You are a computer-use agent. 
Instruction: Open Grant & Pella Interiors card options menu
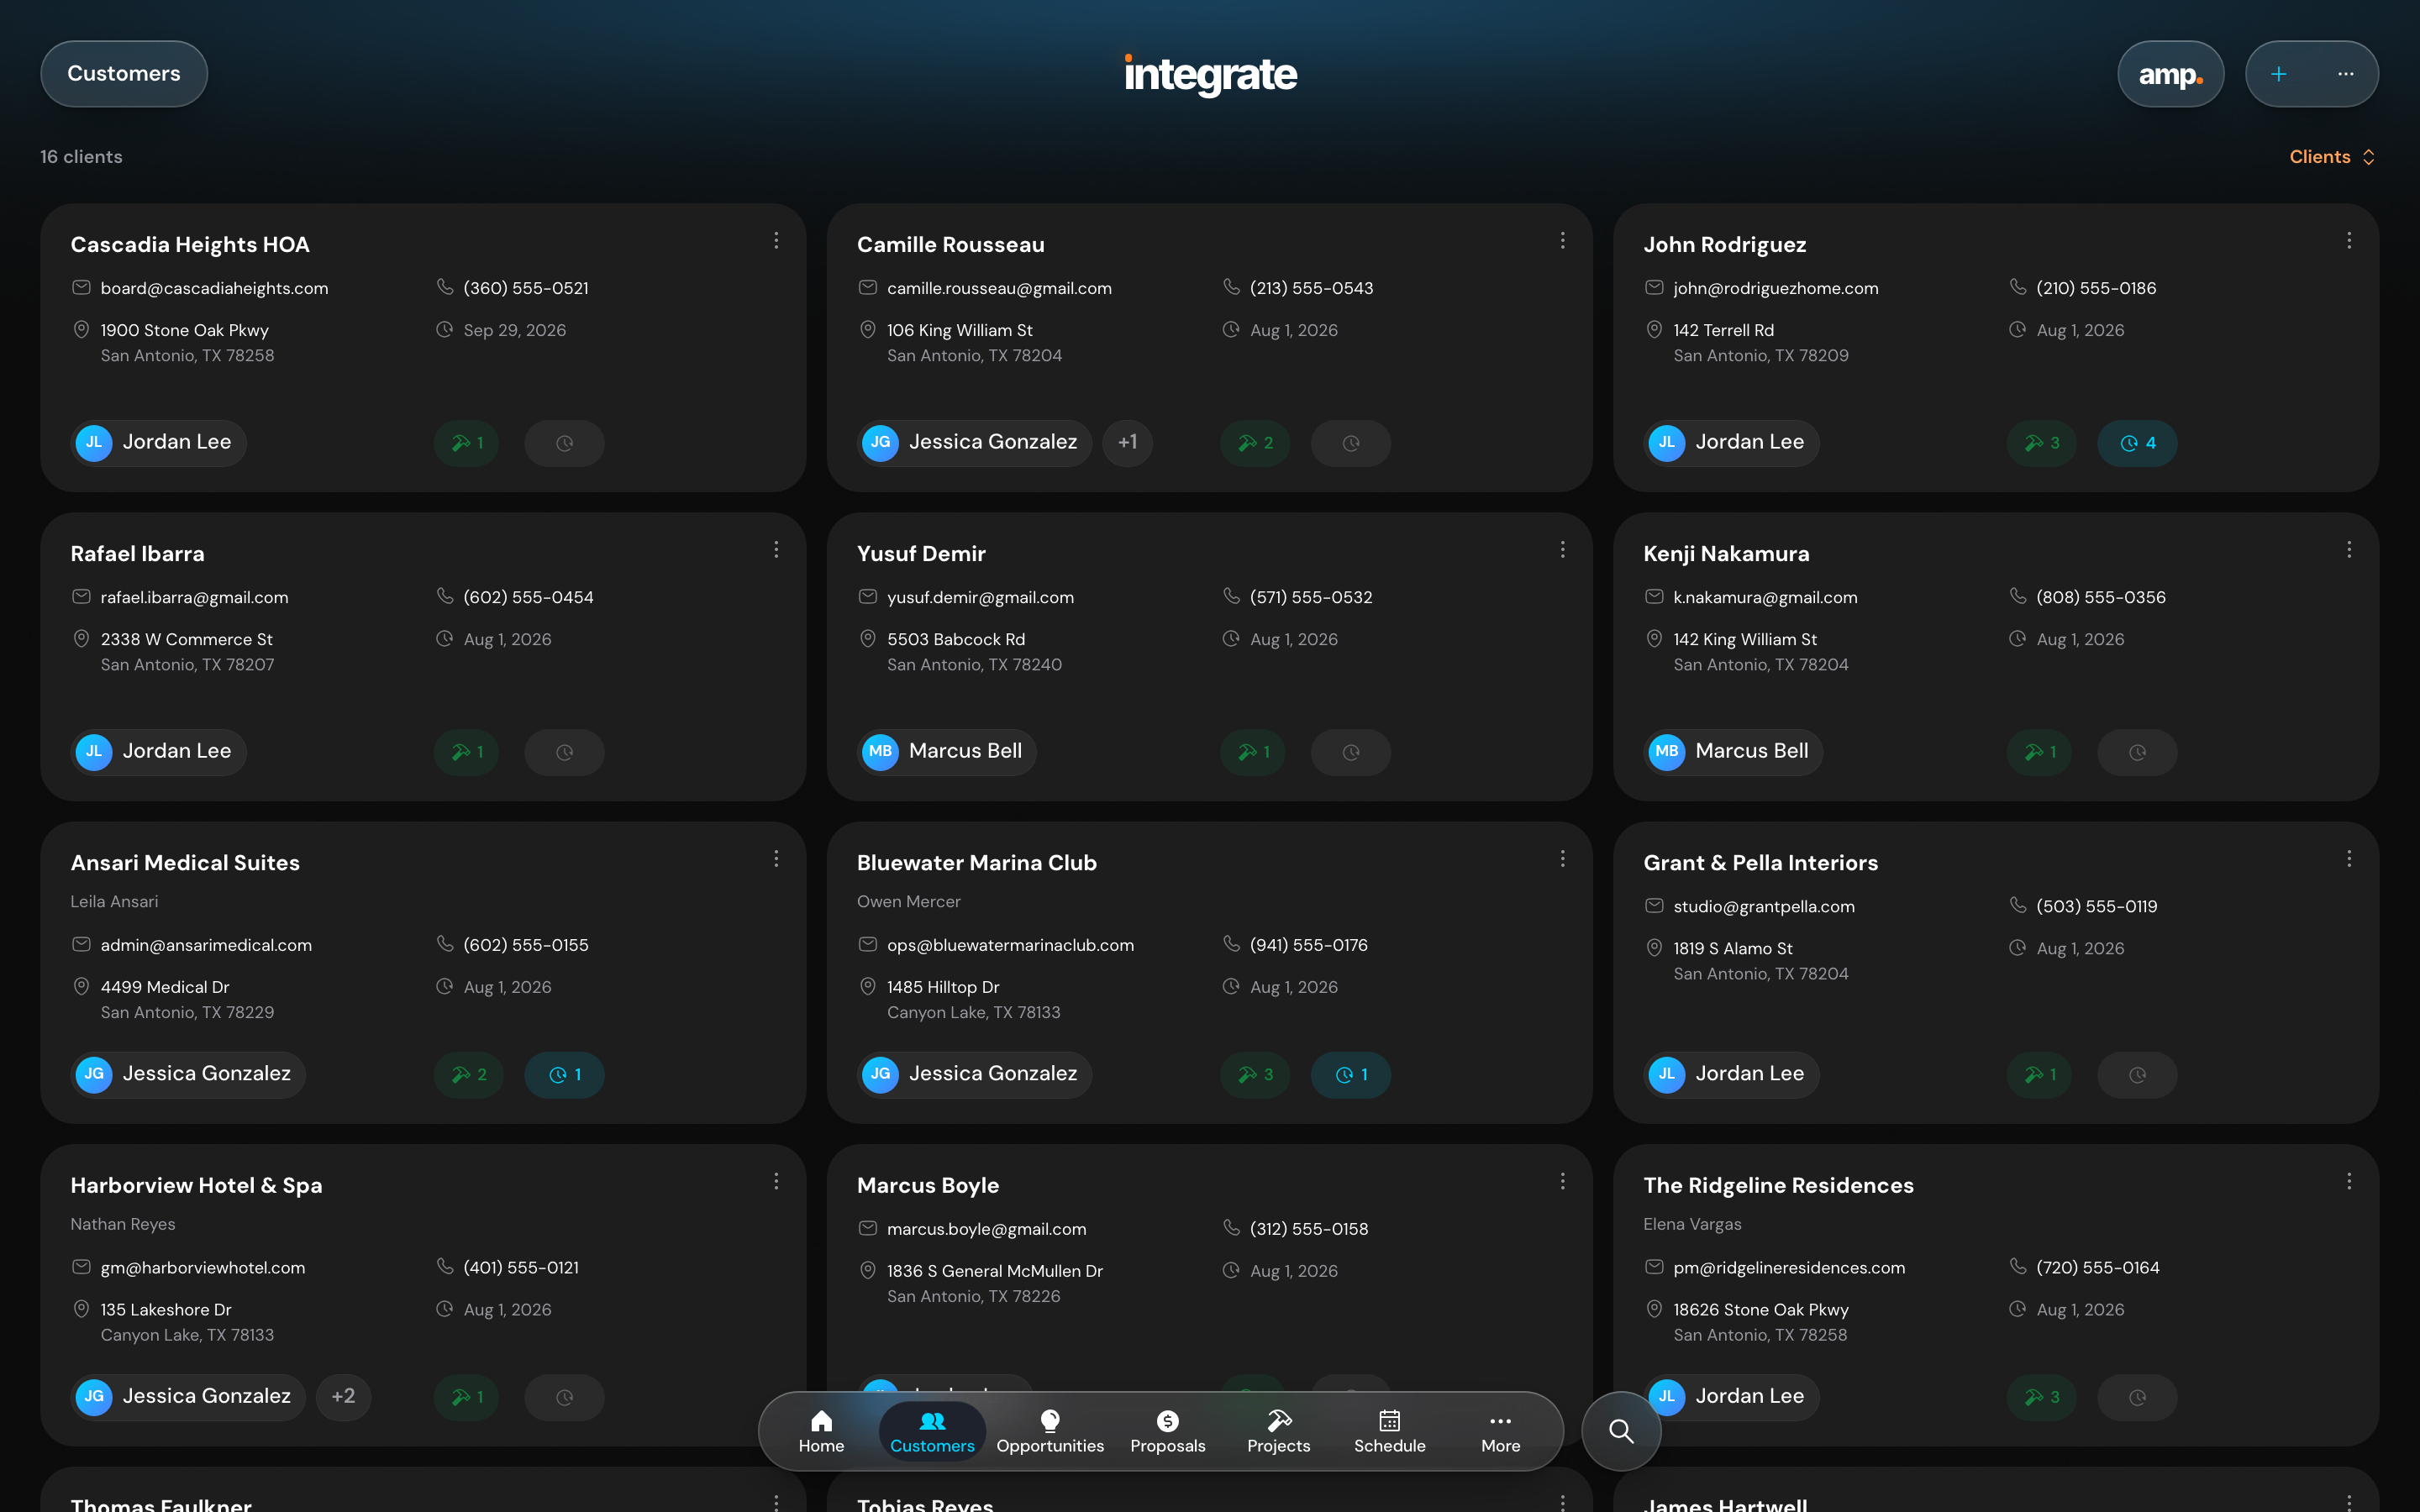2349,859
